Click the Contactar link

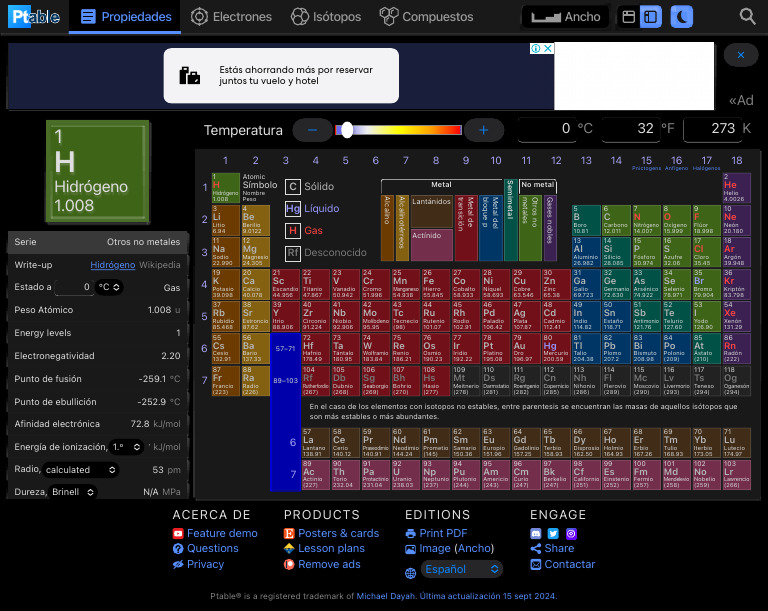pos(563,564)
